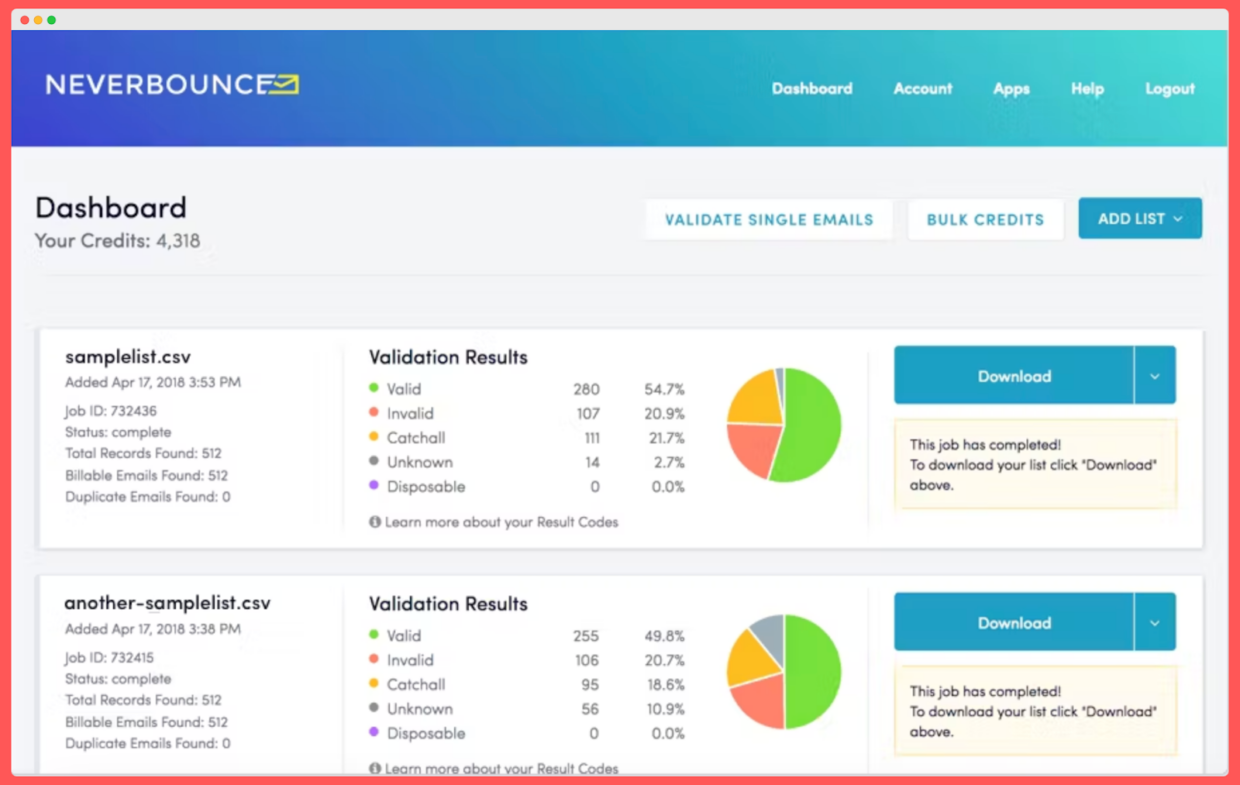Click the purple Disposable dot in another-samplelist.csv results

374,732
